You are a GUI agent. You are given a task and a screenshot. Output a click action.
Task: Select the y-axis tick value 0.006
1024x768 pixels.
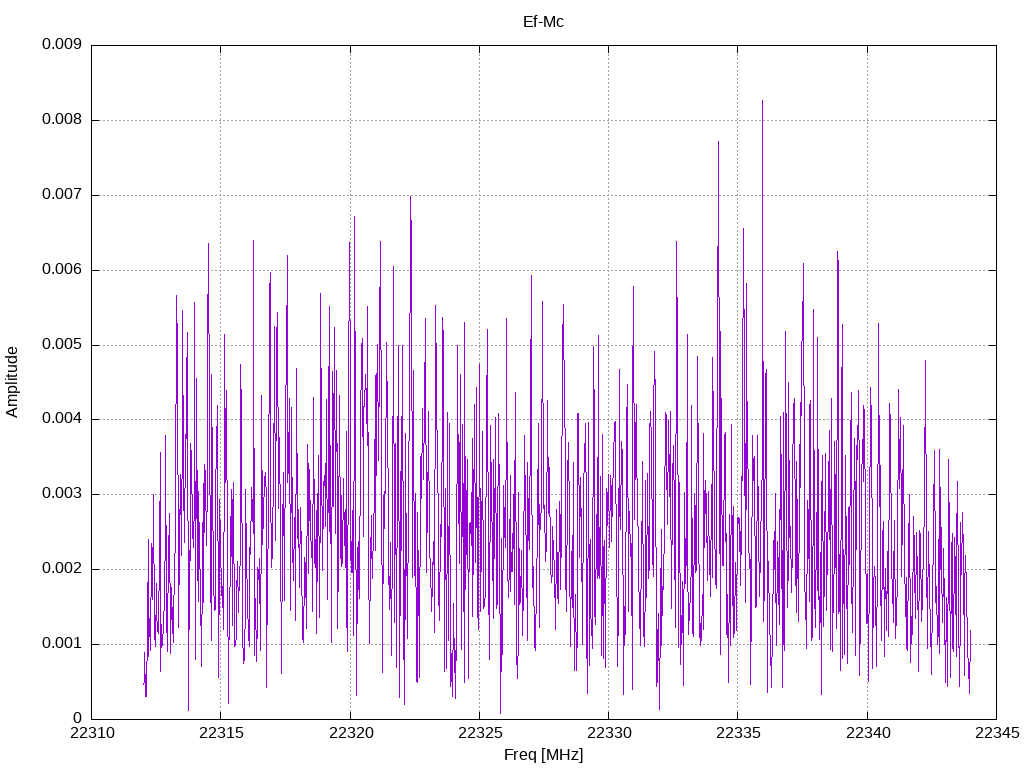pyautogui.click(x=62, y=270)
